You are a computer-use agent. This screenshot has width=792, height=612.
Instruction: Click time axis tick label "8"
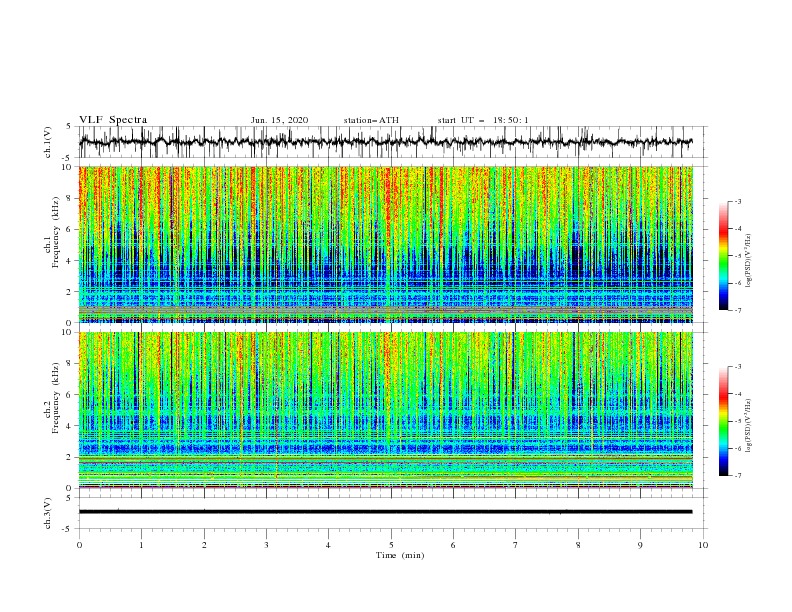pyautogui.click(x=578, y=545)
